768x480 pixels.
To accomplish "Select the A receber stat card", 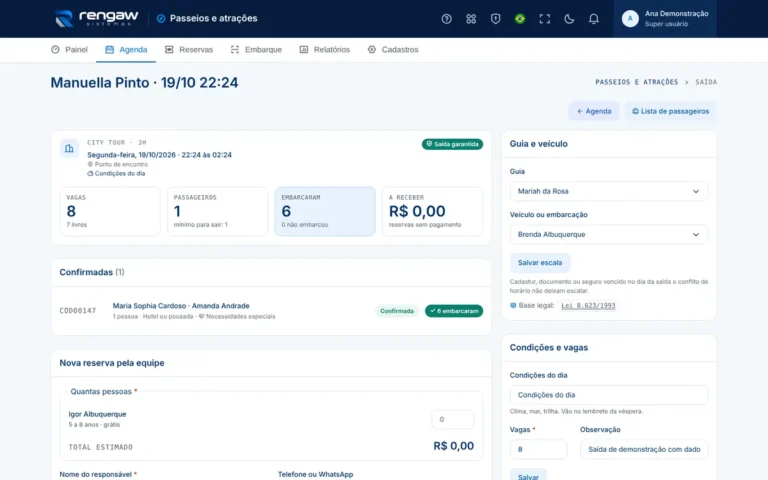I will click(432, 211).
